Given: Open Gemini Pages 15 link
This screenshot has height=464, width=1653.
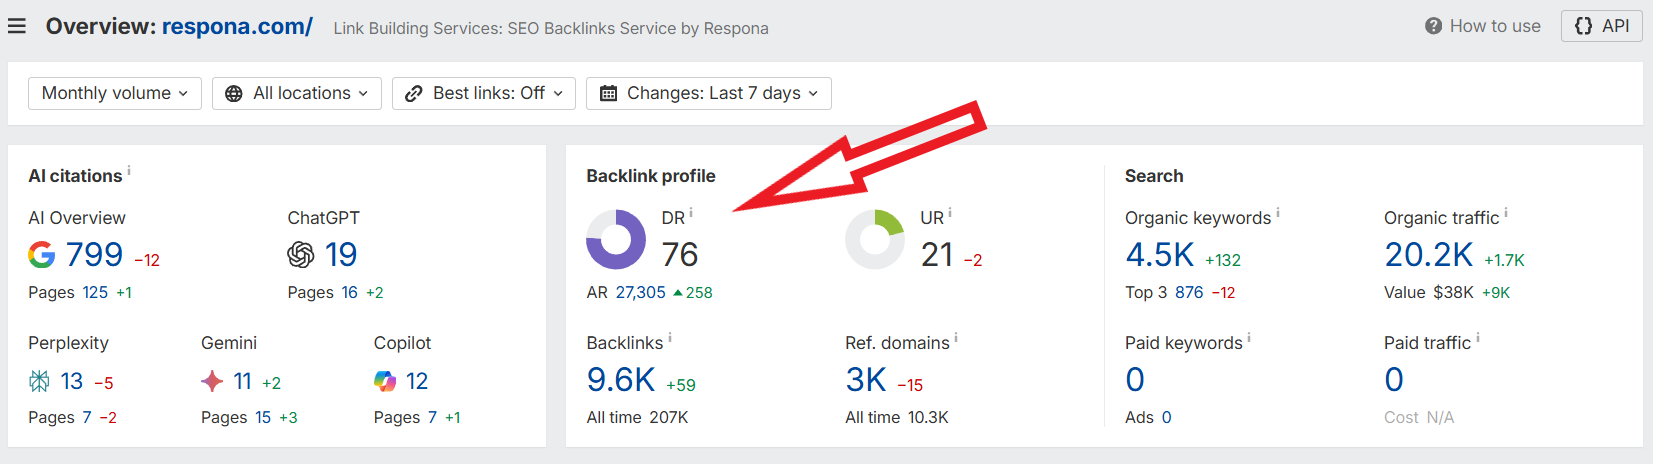Looking at the screenshot, I should 263,417.
